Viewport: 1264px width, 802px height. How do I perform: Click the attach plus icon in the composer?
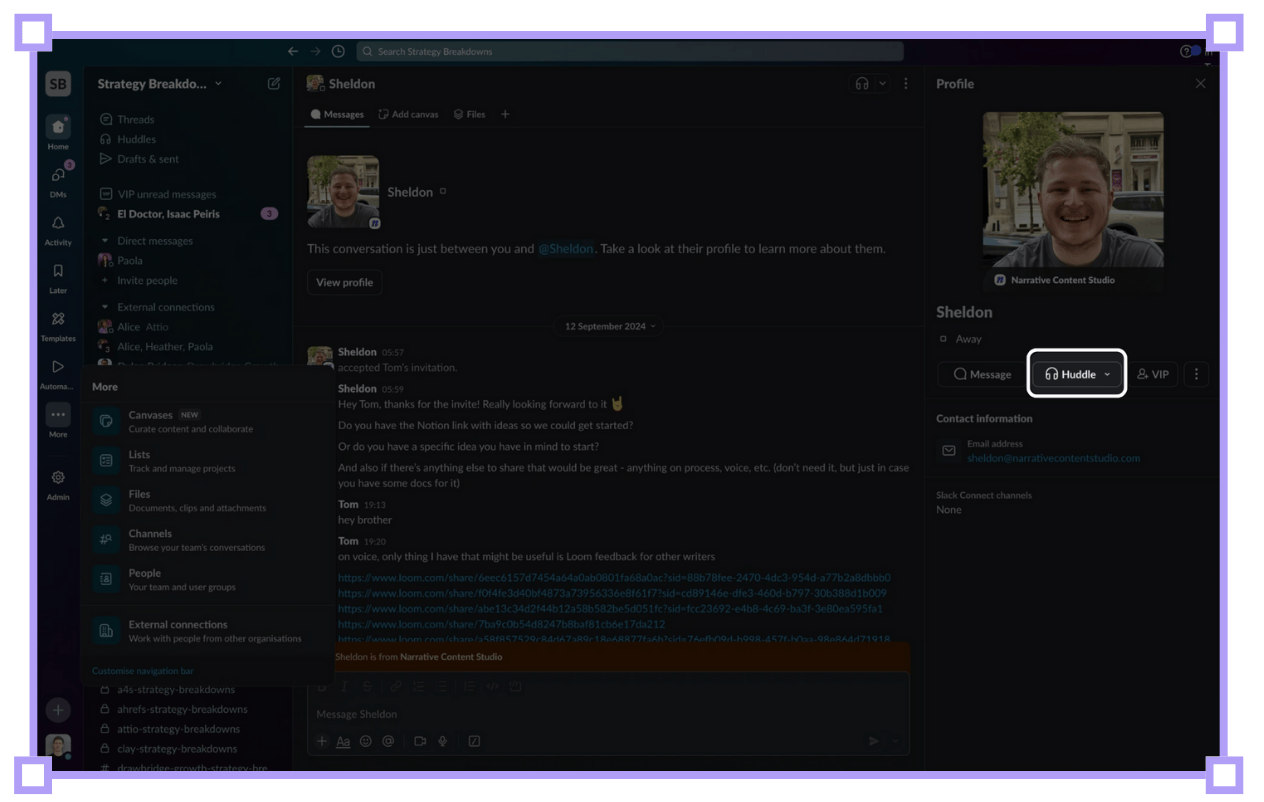[x=322, y=741]
